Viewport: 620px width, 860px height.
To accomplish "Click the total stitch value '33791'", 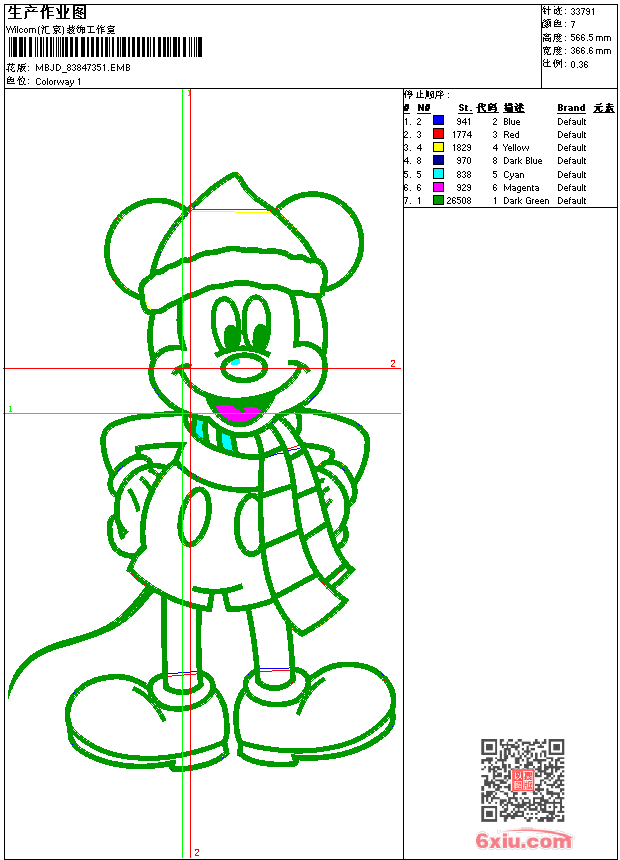I will pos(583,12).
